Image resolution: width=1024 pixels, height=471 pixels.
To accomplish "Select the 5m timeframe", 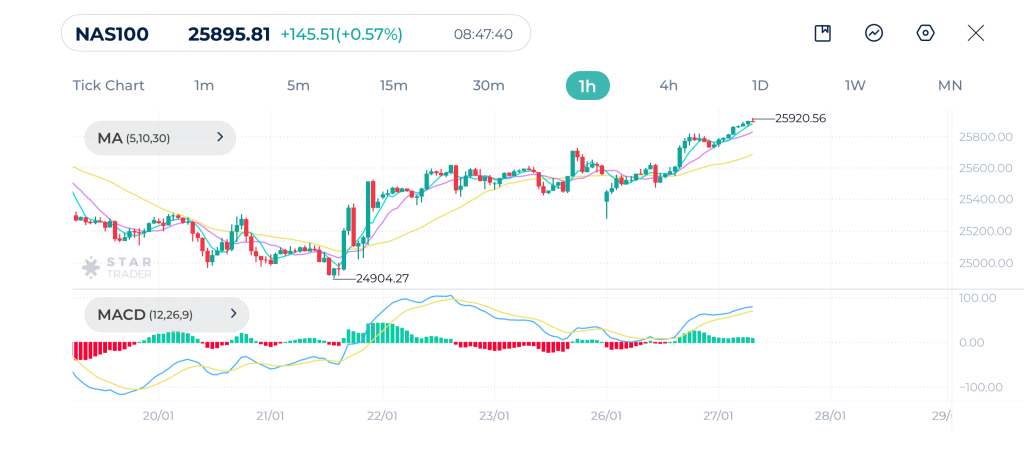I will point(298,86).
